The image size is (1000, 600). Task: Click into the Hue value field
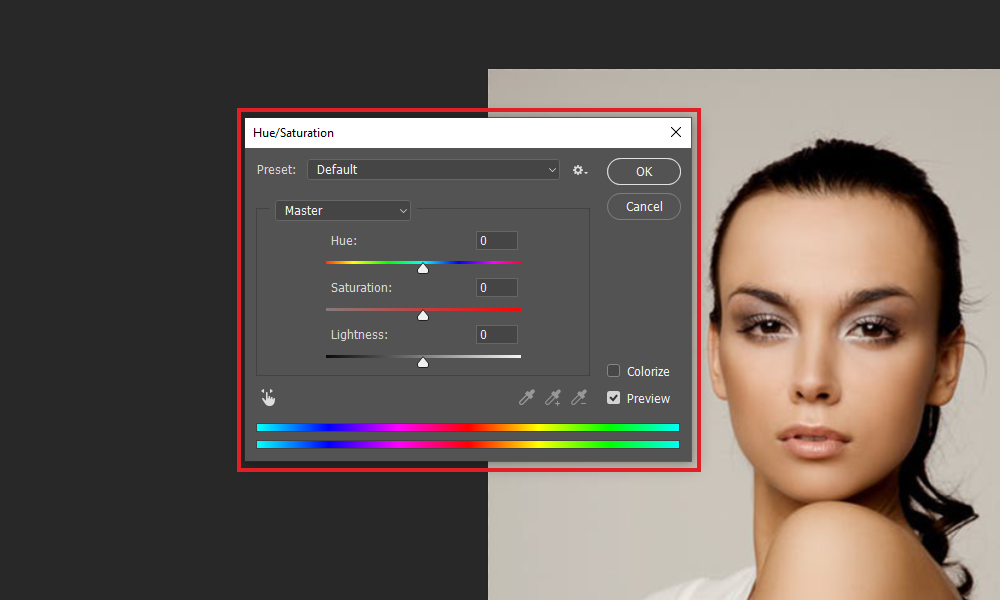[497, 240]
